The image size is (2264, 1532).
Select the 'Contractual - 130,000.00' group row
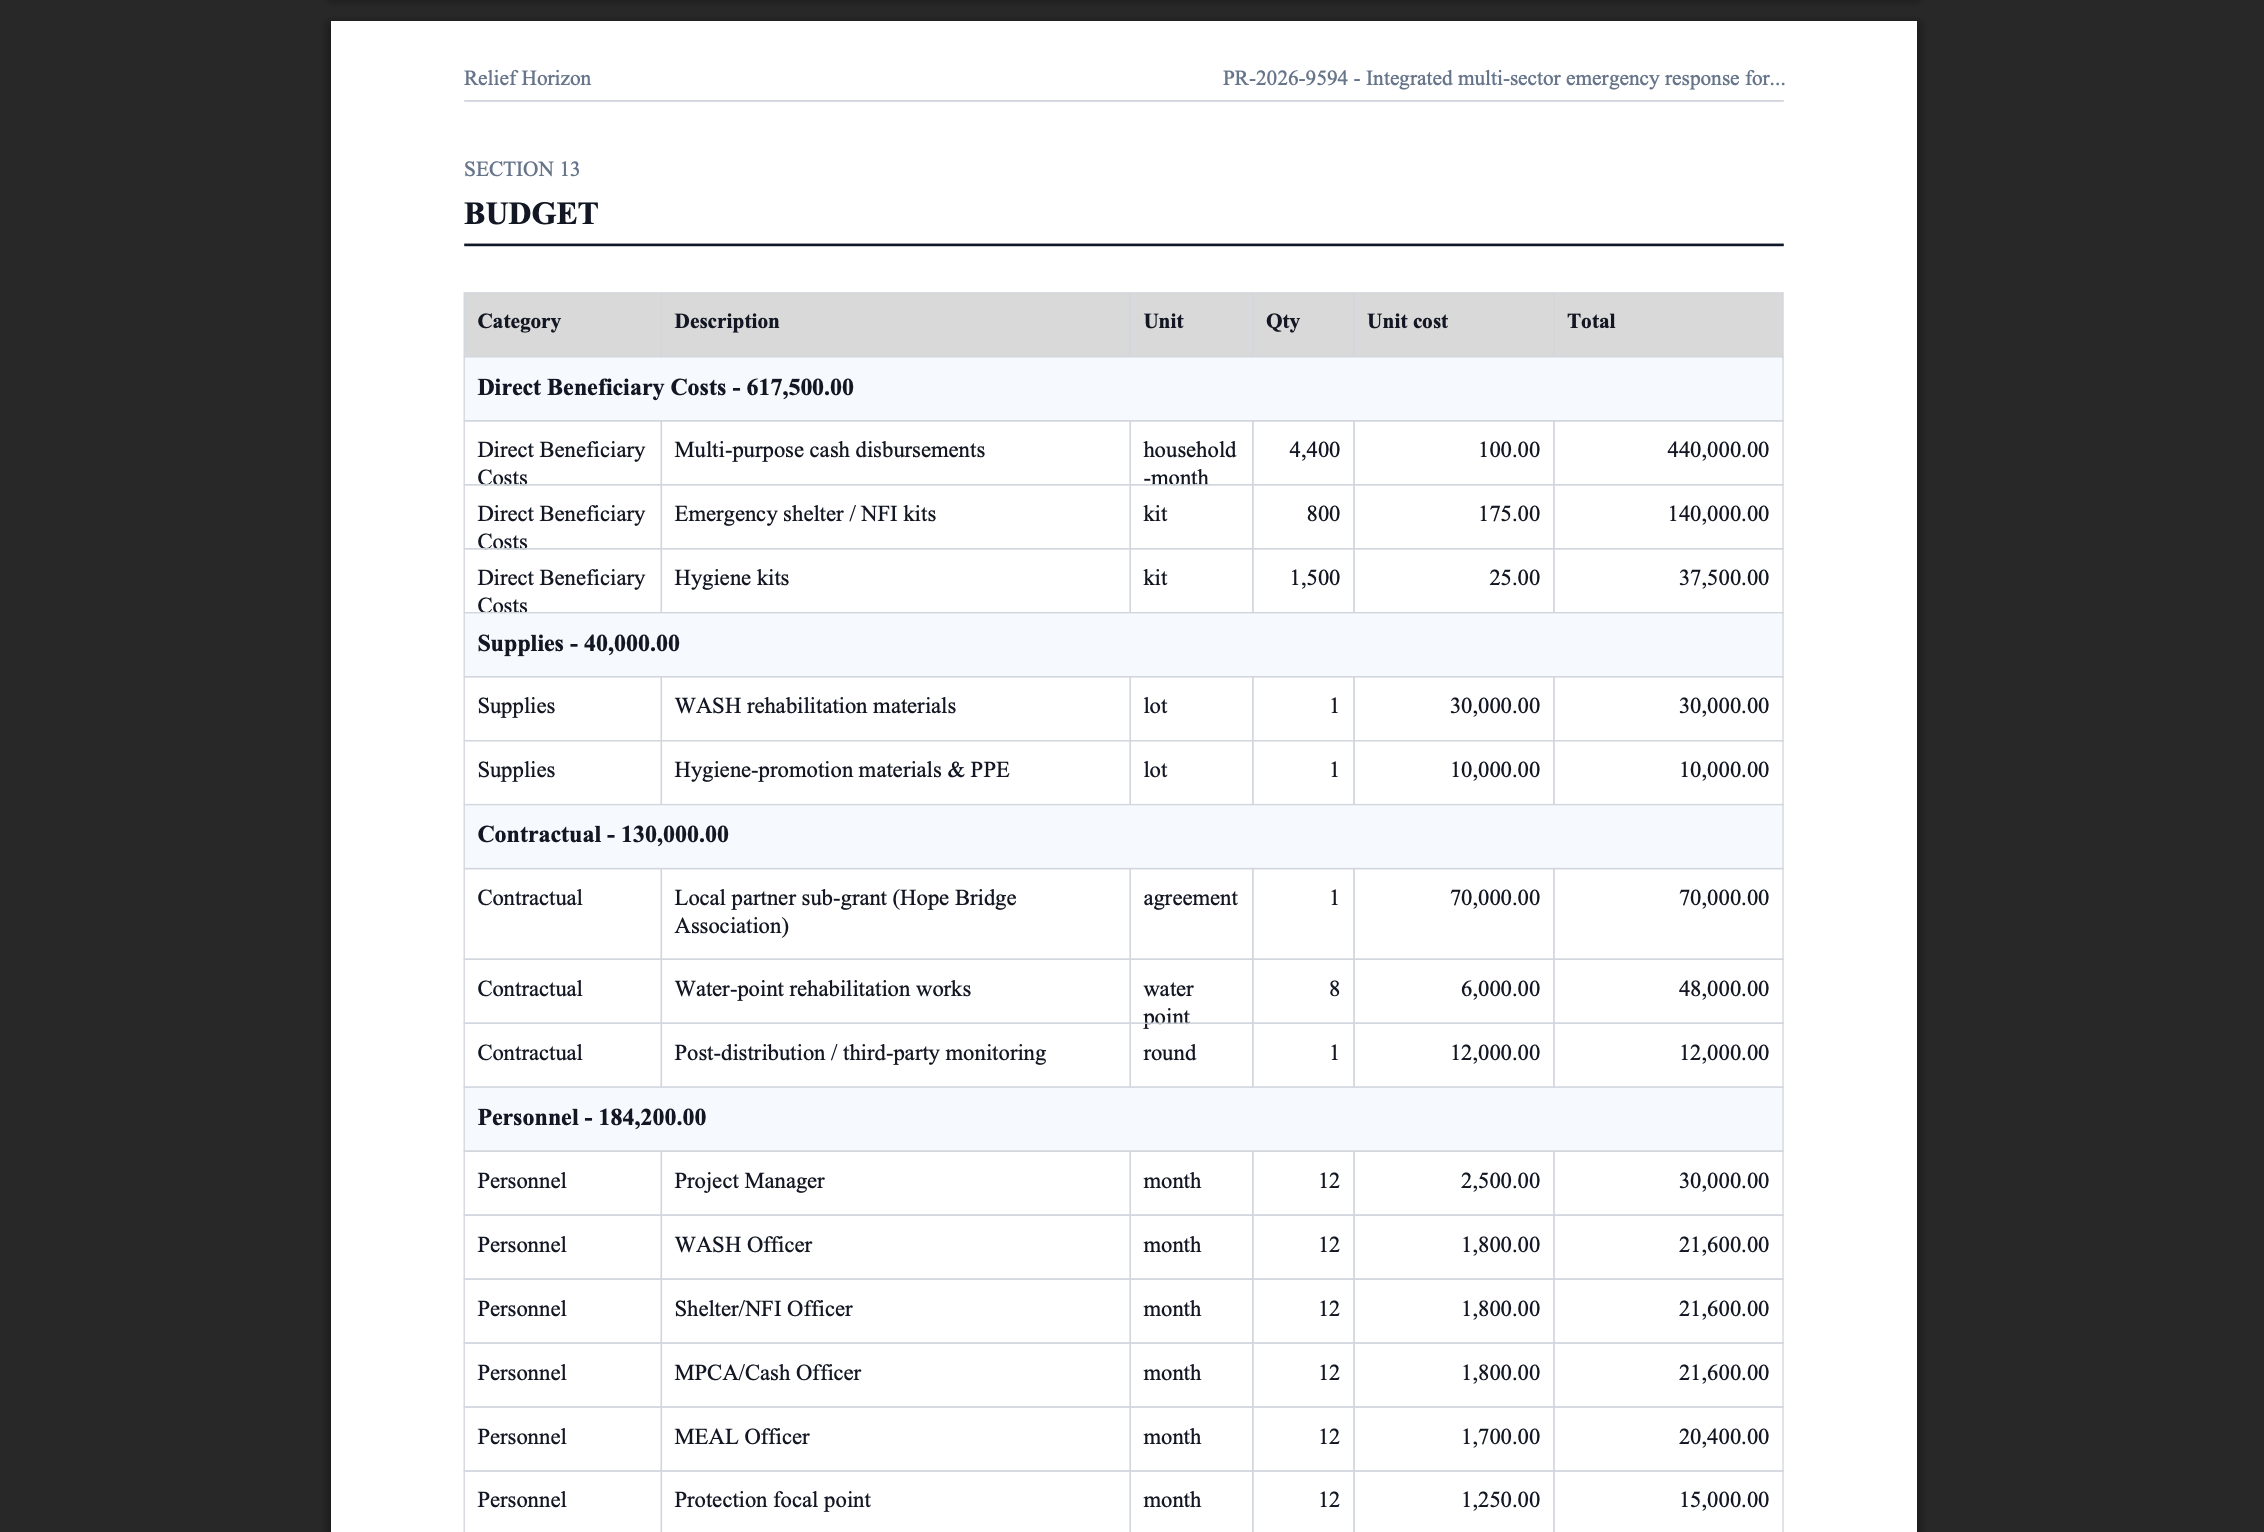(x=1123, y=835)
